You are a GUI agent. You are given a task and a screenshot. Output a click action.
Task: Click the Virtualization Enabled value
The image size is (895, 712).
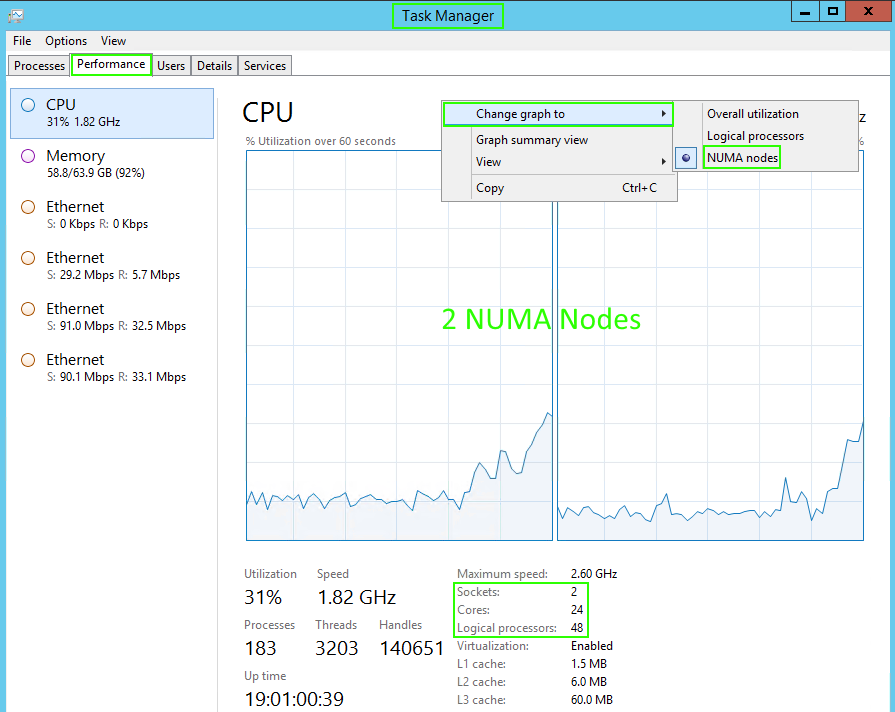pyautogui.click(x=591, y=646)
